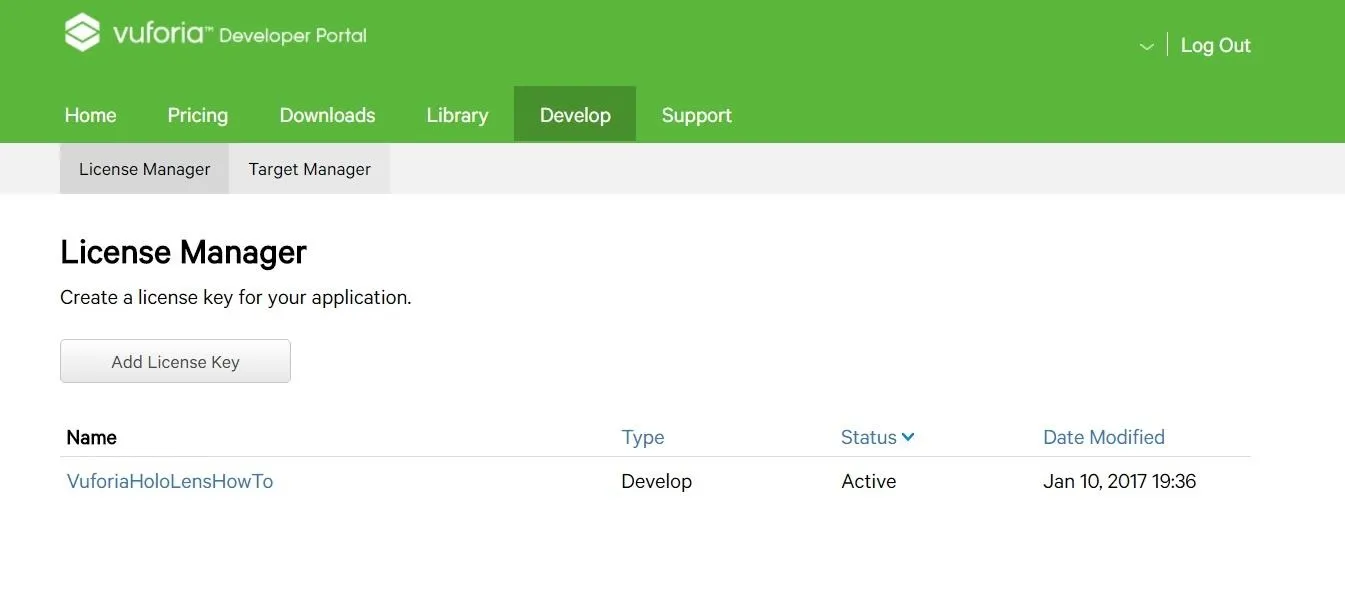The width and height of the screenshot is (1345, 595).
Task: Open the account dropdown chevron beside Log Out
Action: [x=1146, y=46]
